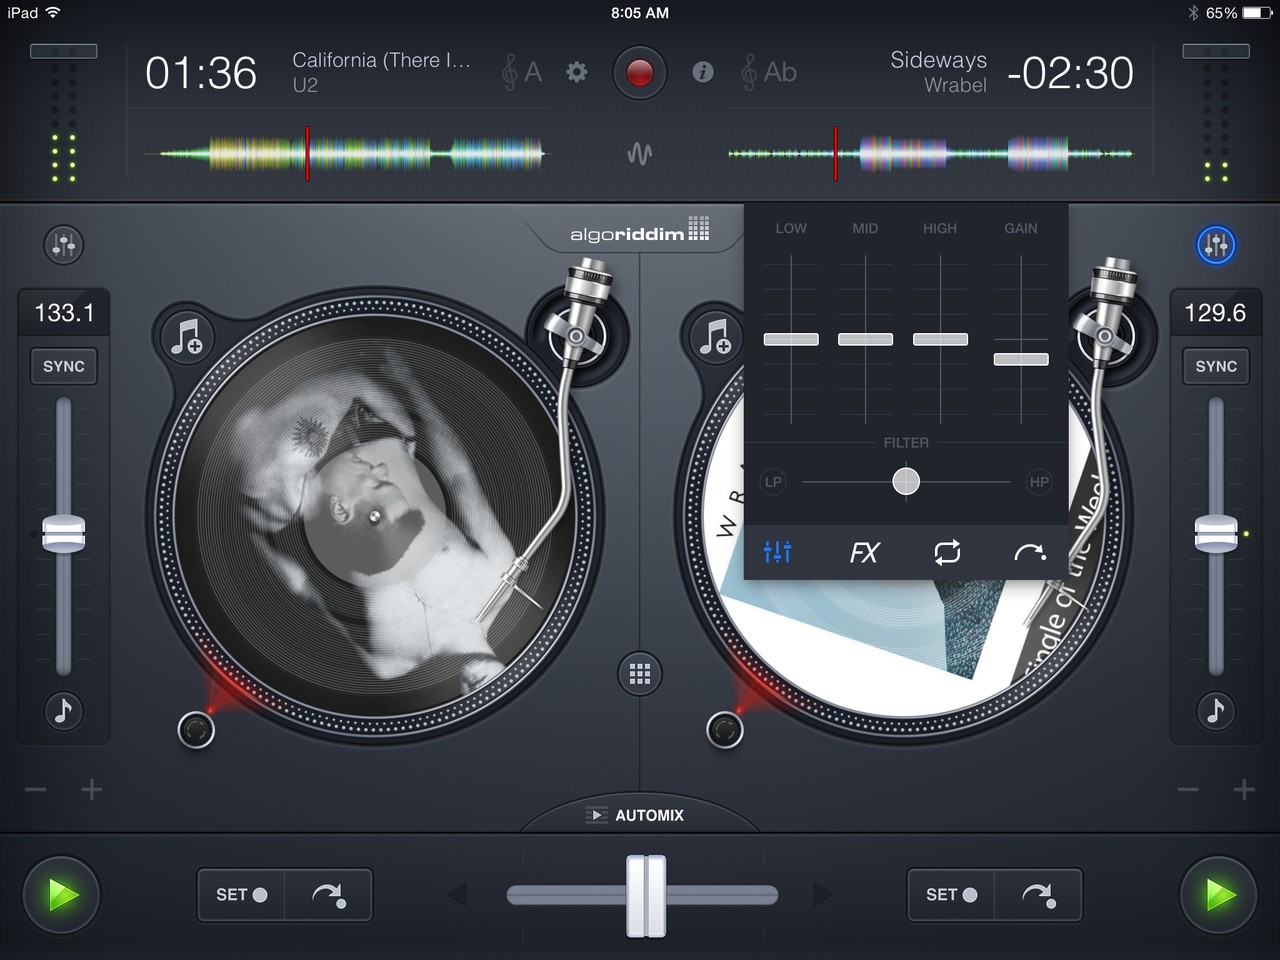
Task: Open the algoriddim logo tab
Action: (x=639, y=232)
